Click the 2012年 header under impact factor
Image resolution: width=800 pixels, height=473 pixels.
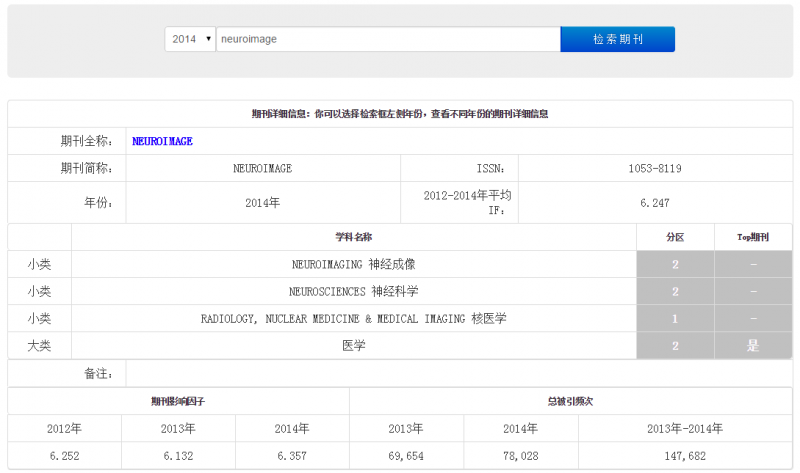(x=64, y=429)
